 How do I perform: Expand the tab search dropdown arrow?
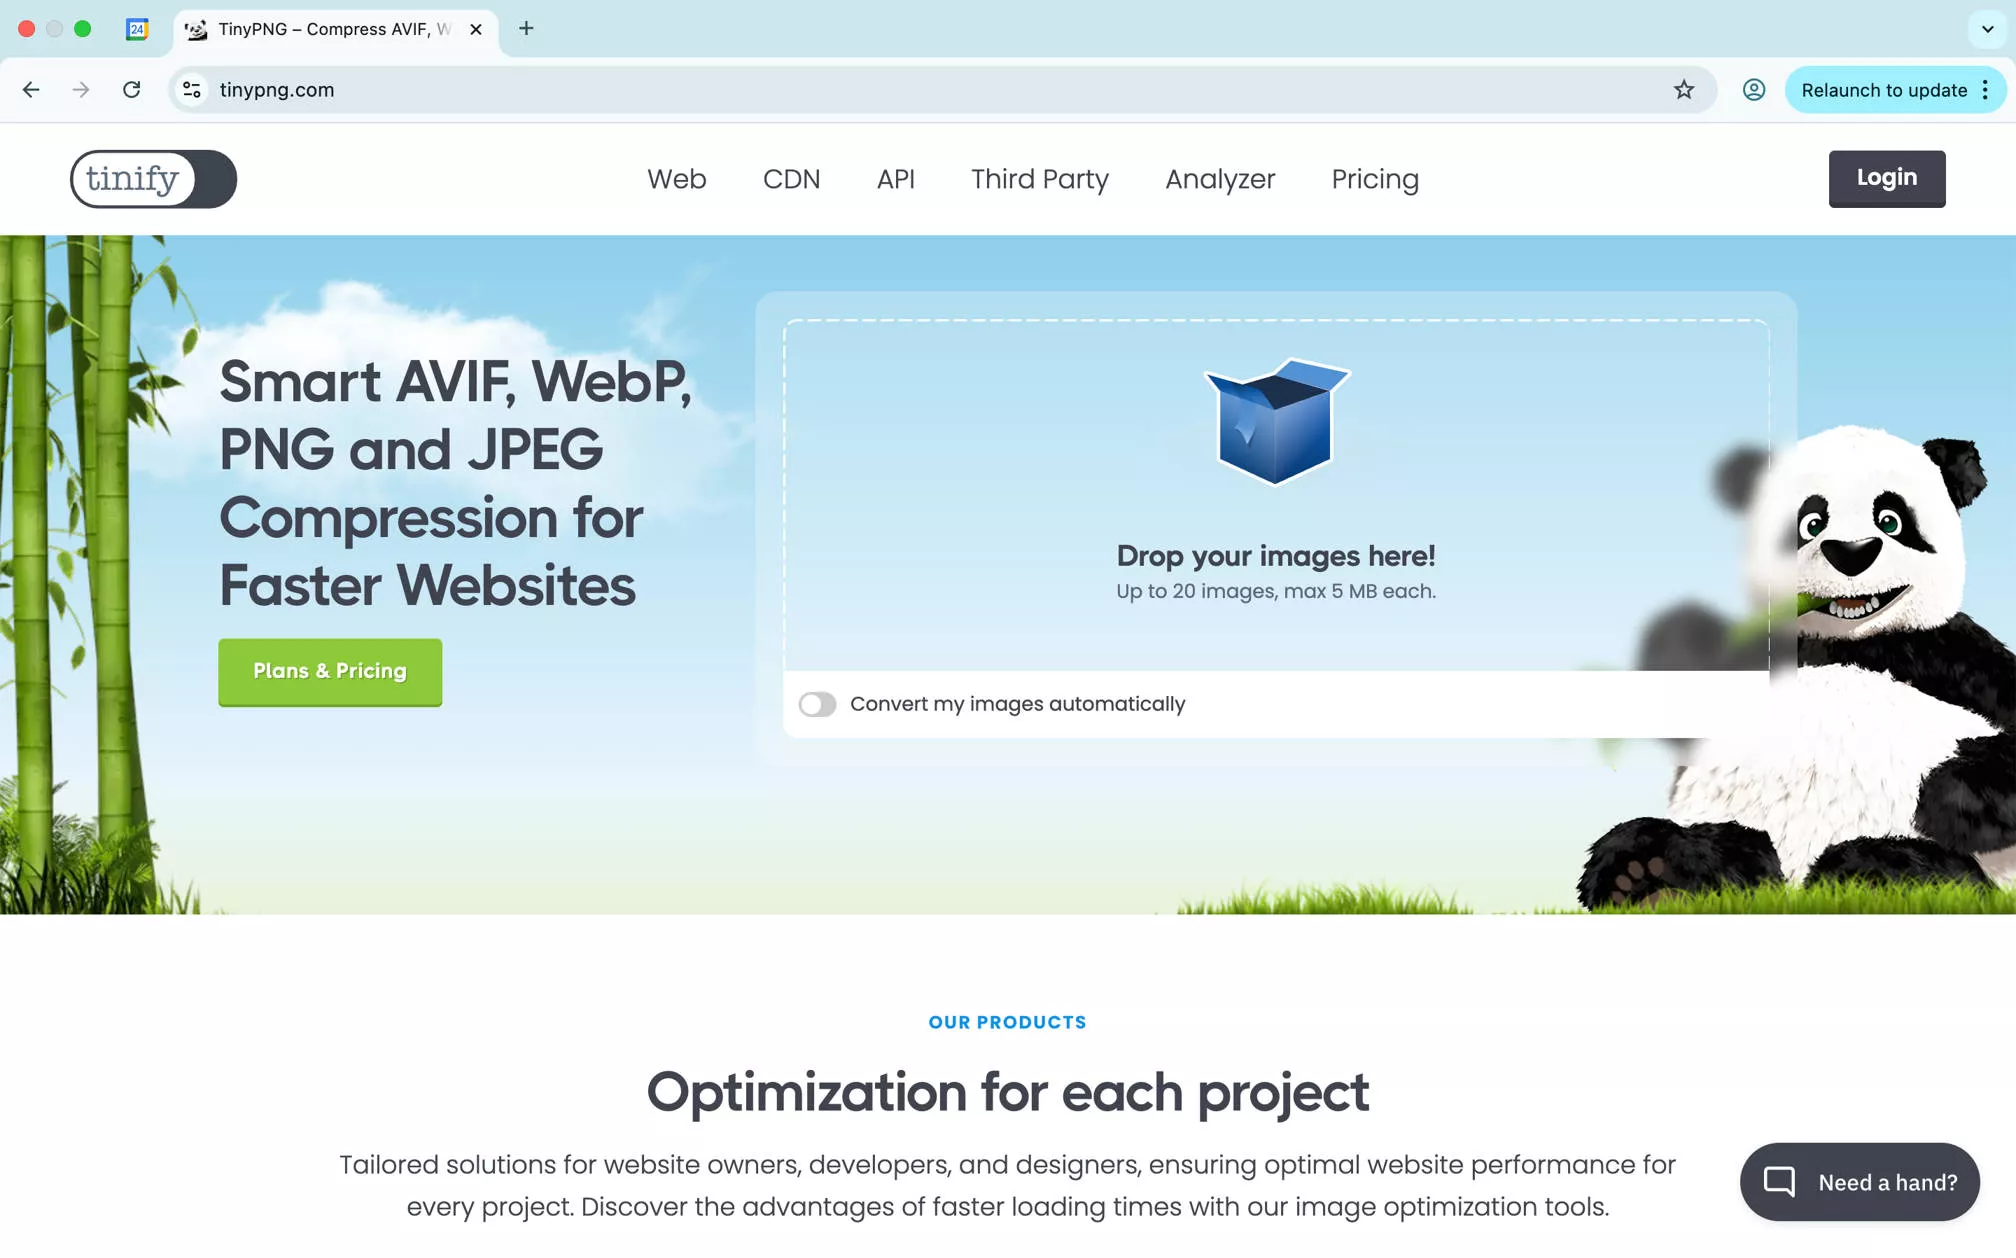[x=1988, y=29]
